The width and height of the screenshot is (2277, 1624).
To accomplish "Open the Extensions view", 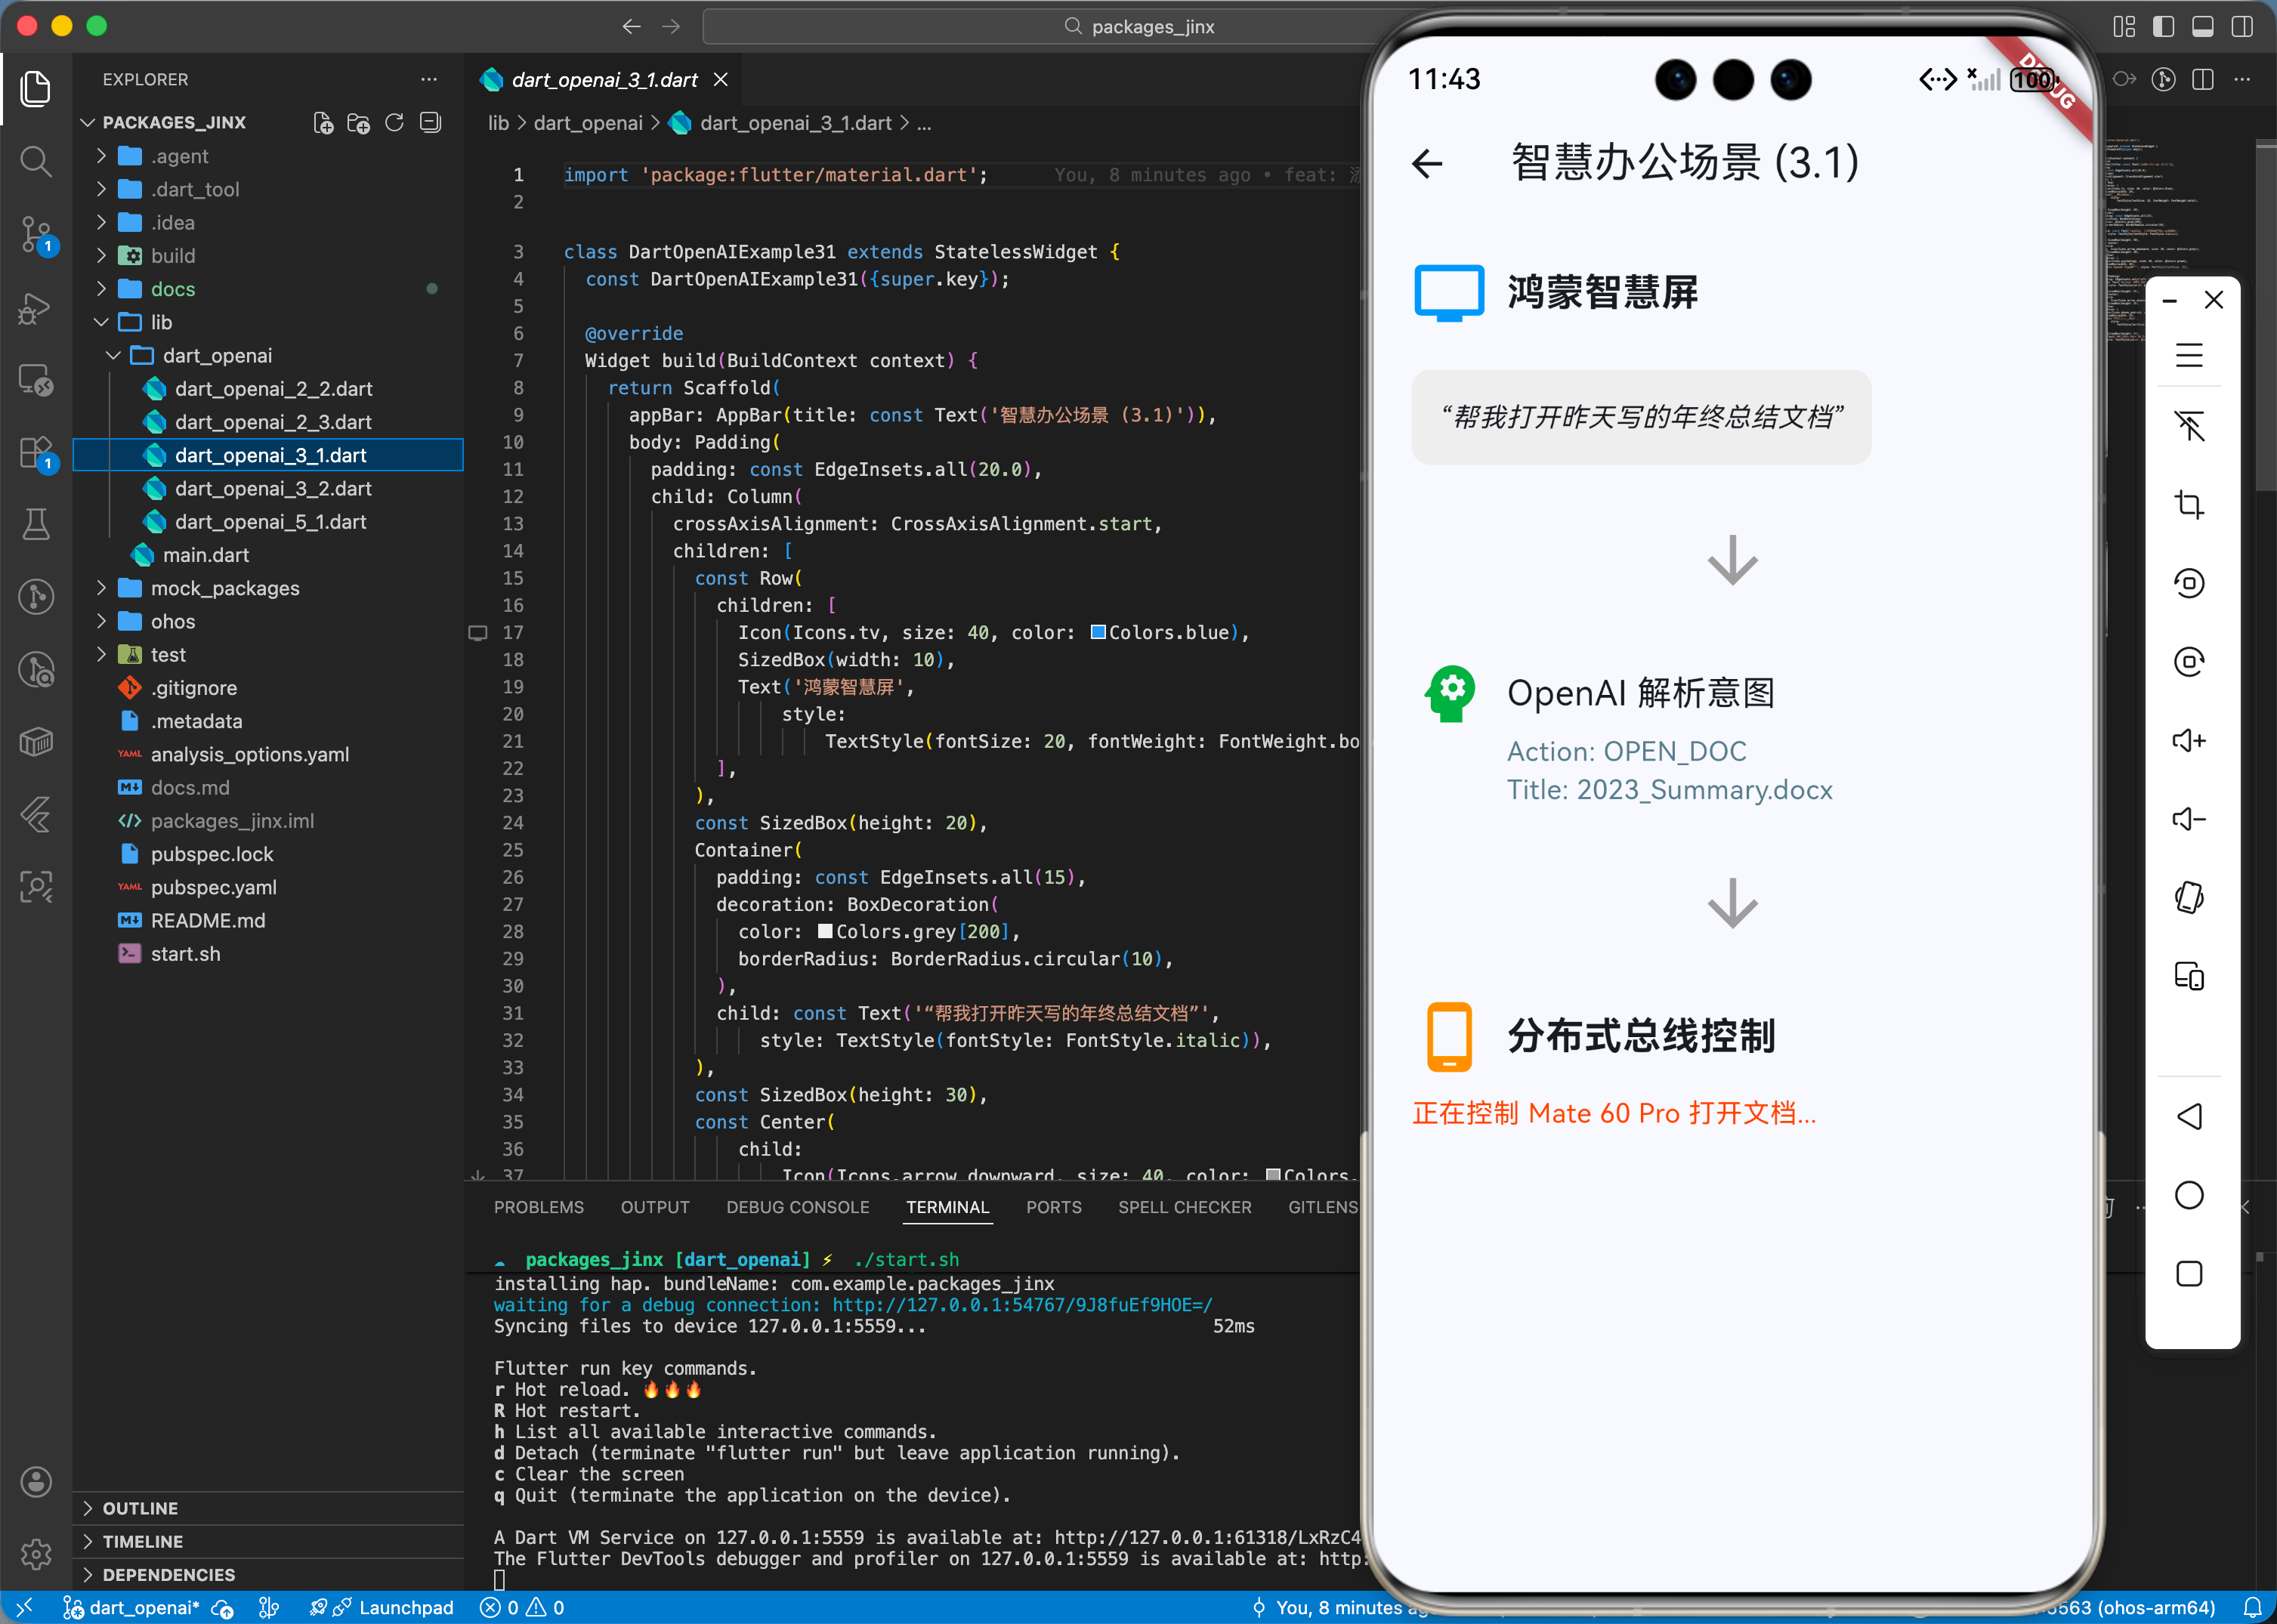I will point(36,452).
